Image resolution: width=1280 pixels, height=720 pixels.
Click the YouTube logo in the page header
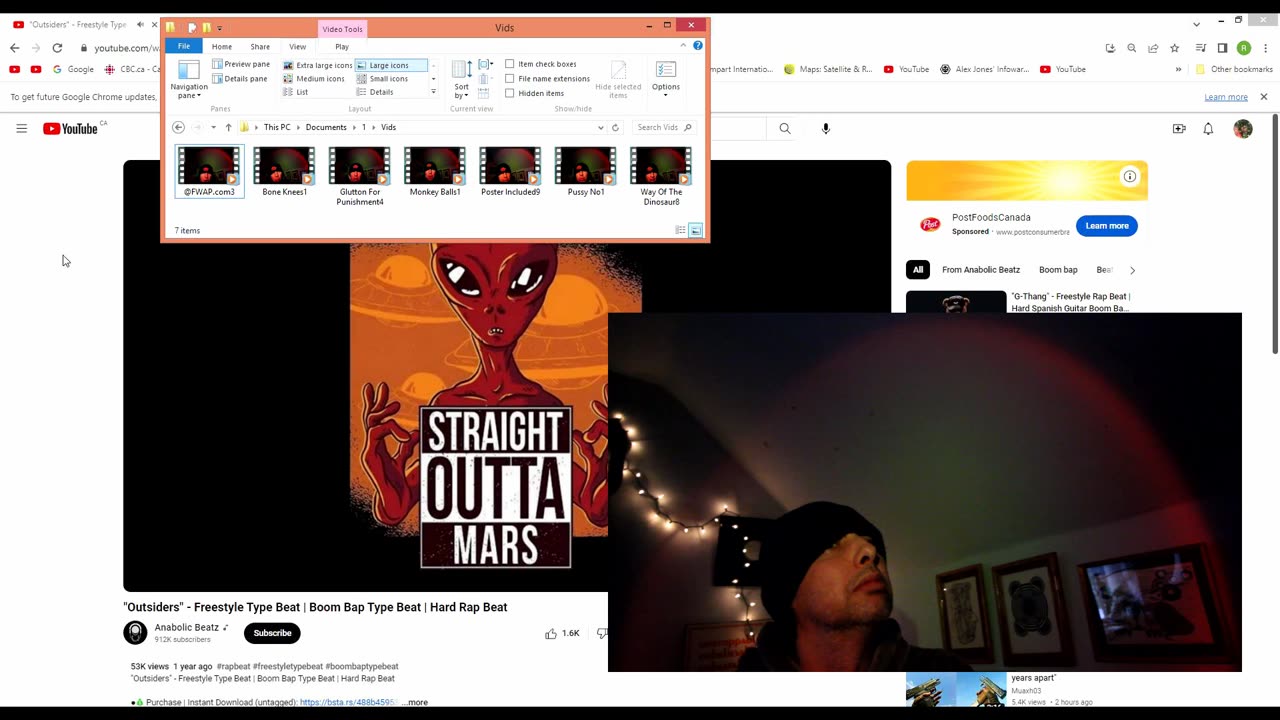(x=71, y=128)
